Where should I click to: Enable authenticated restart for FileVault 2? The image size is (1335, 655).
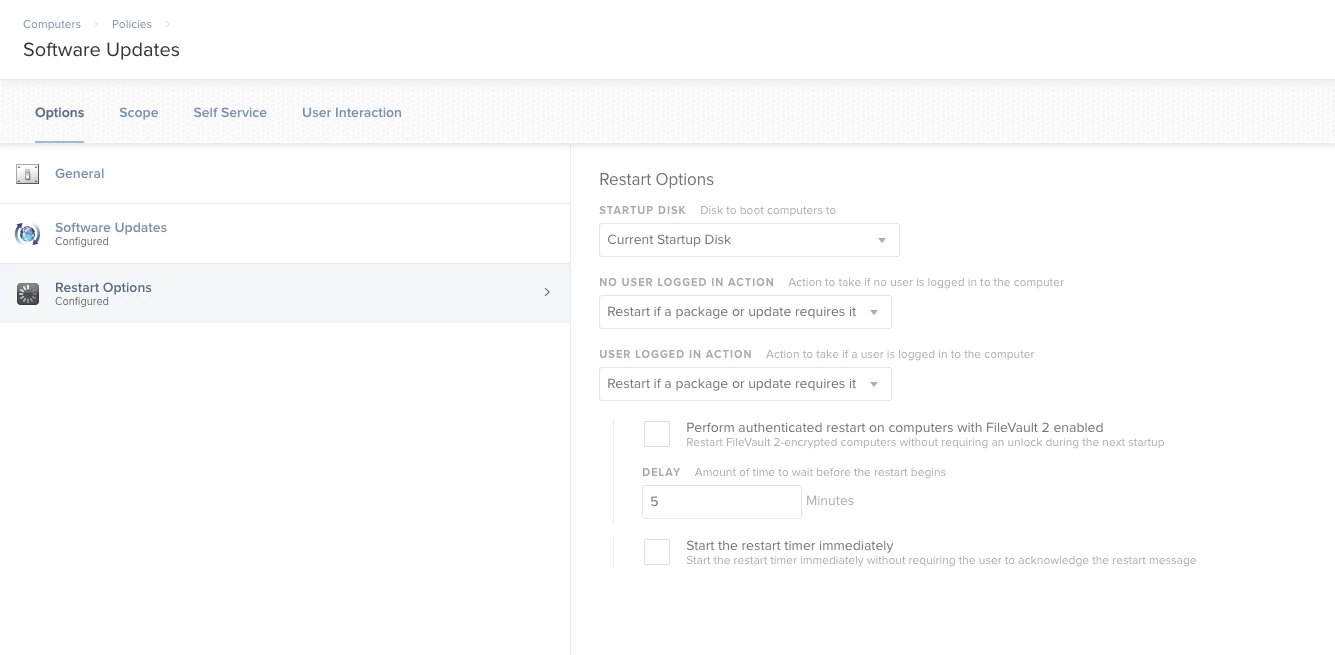click(657, 434)
